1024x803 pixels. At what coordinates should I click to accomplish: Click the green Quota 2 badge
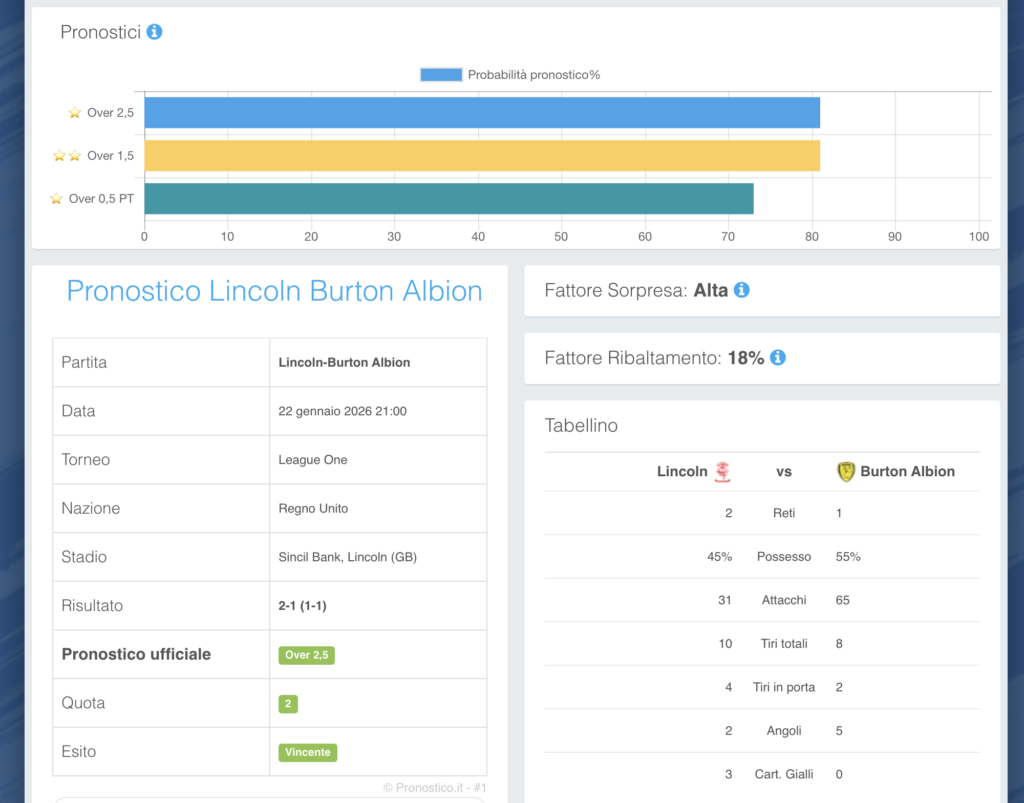[288, 704]
